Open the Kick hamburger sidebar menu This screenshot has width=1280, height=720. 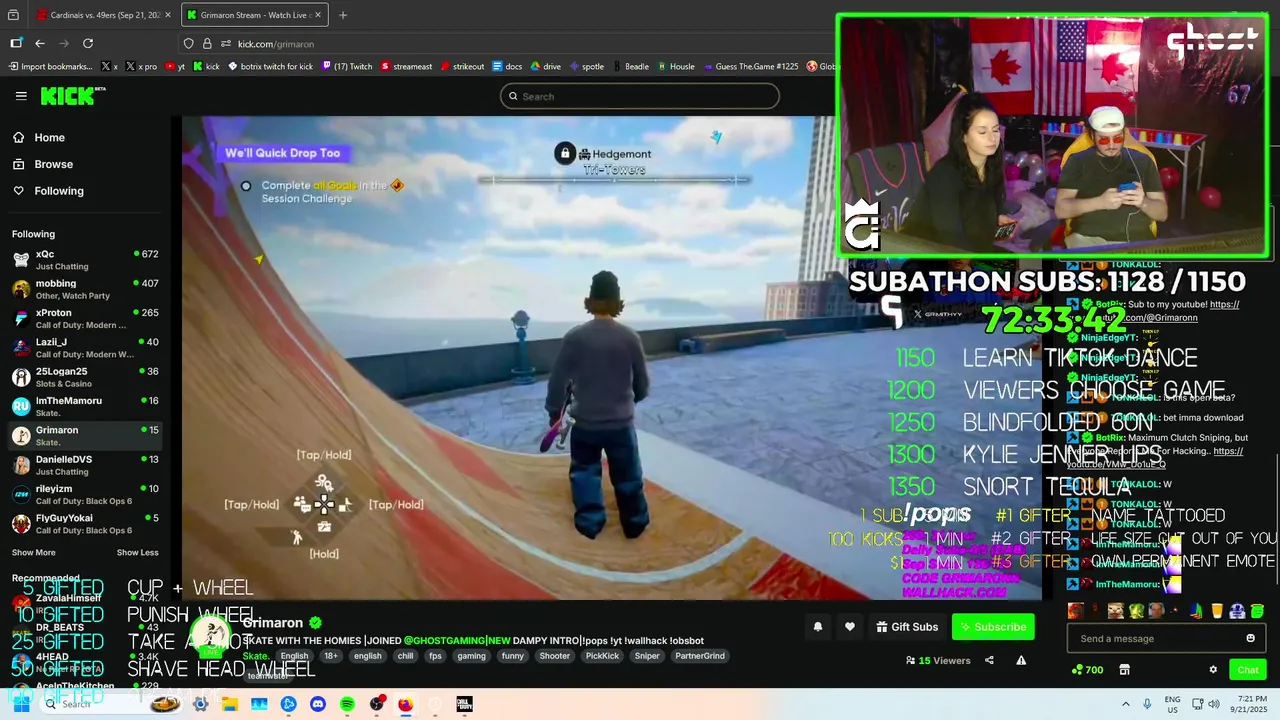tap(21, 96)
